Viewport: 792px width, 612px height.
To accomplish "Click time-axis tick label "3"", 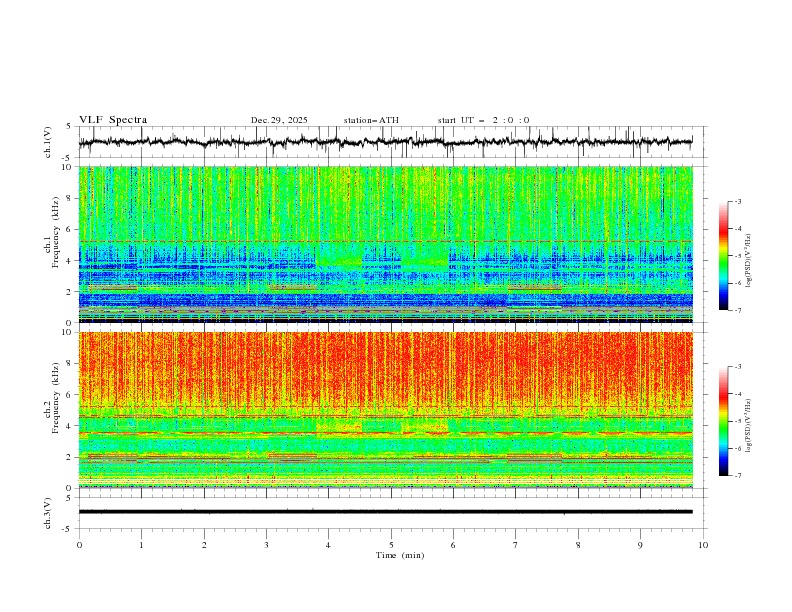I will pyautogui.click(x=266, y=545).
